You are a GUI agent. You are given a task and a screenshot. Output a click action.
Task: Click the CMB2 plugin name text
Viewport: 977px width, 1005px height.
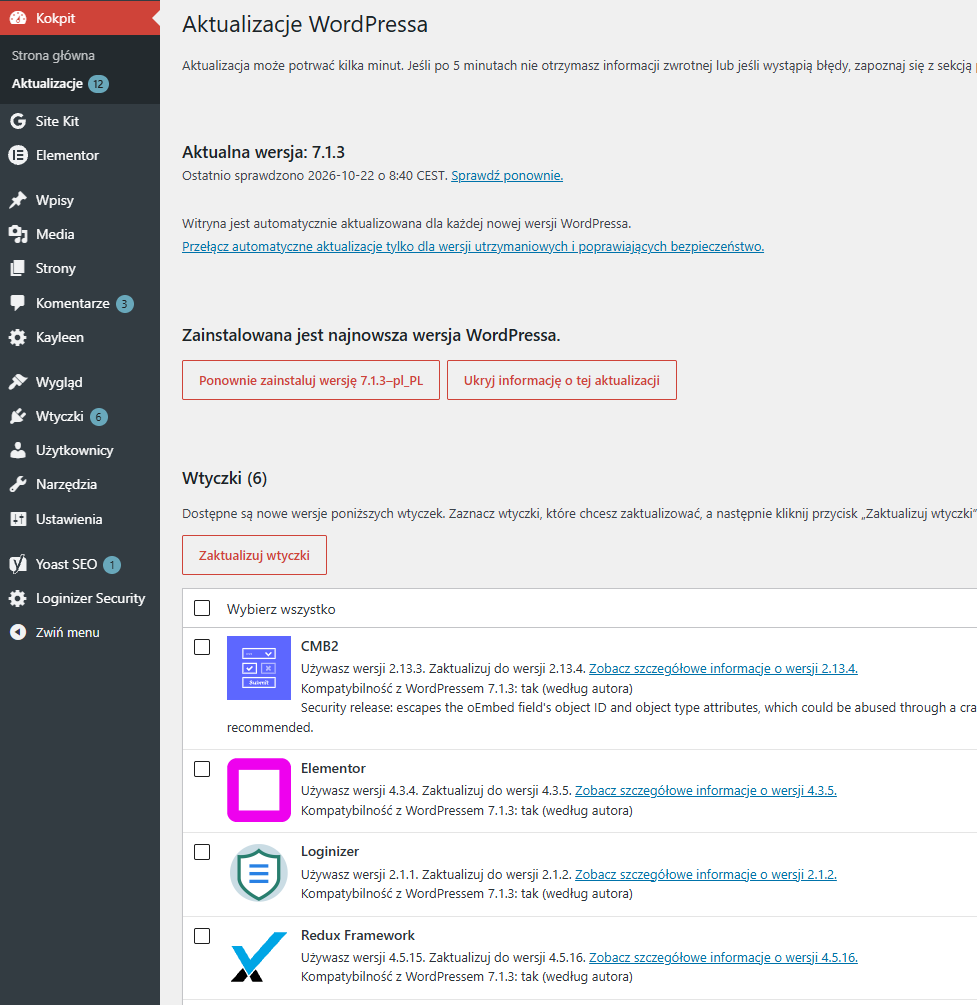tap(319, 646)
